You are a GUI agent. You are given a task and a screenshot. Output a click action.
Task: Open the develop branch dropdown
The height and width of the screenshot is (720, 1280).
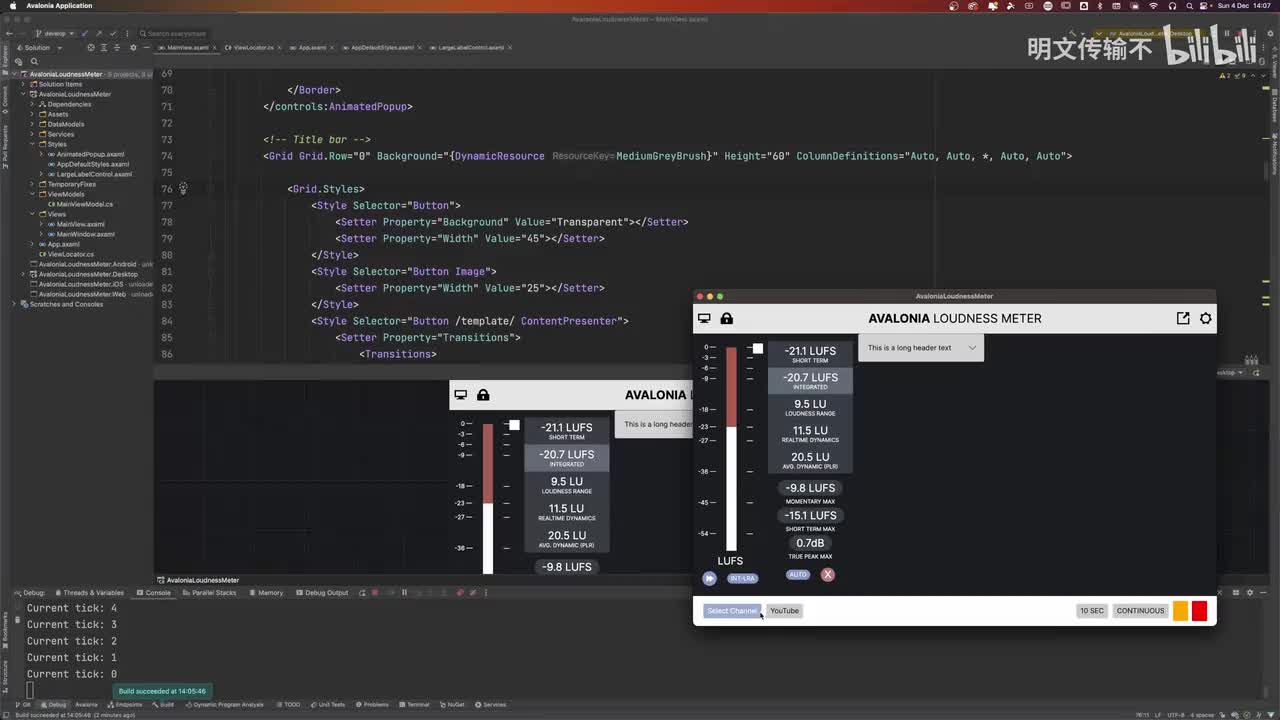[53, 33]
